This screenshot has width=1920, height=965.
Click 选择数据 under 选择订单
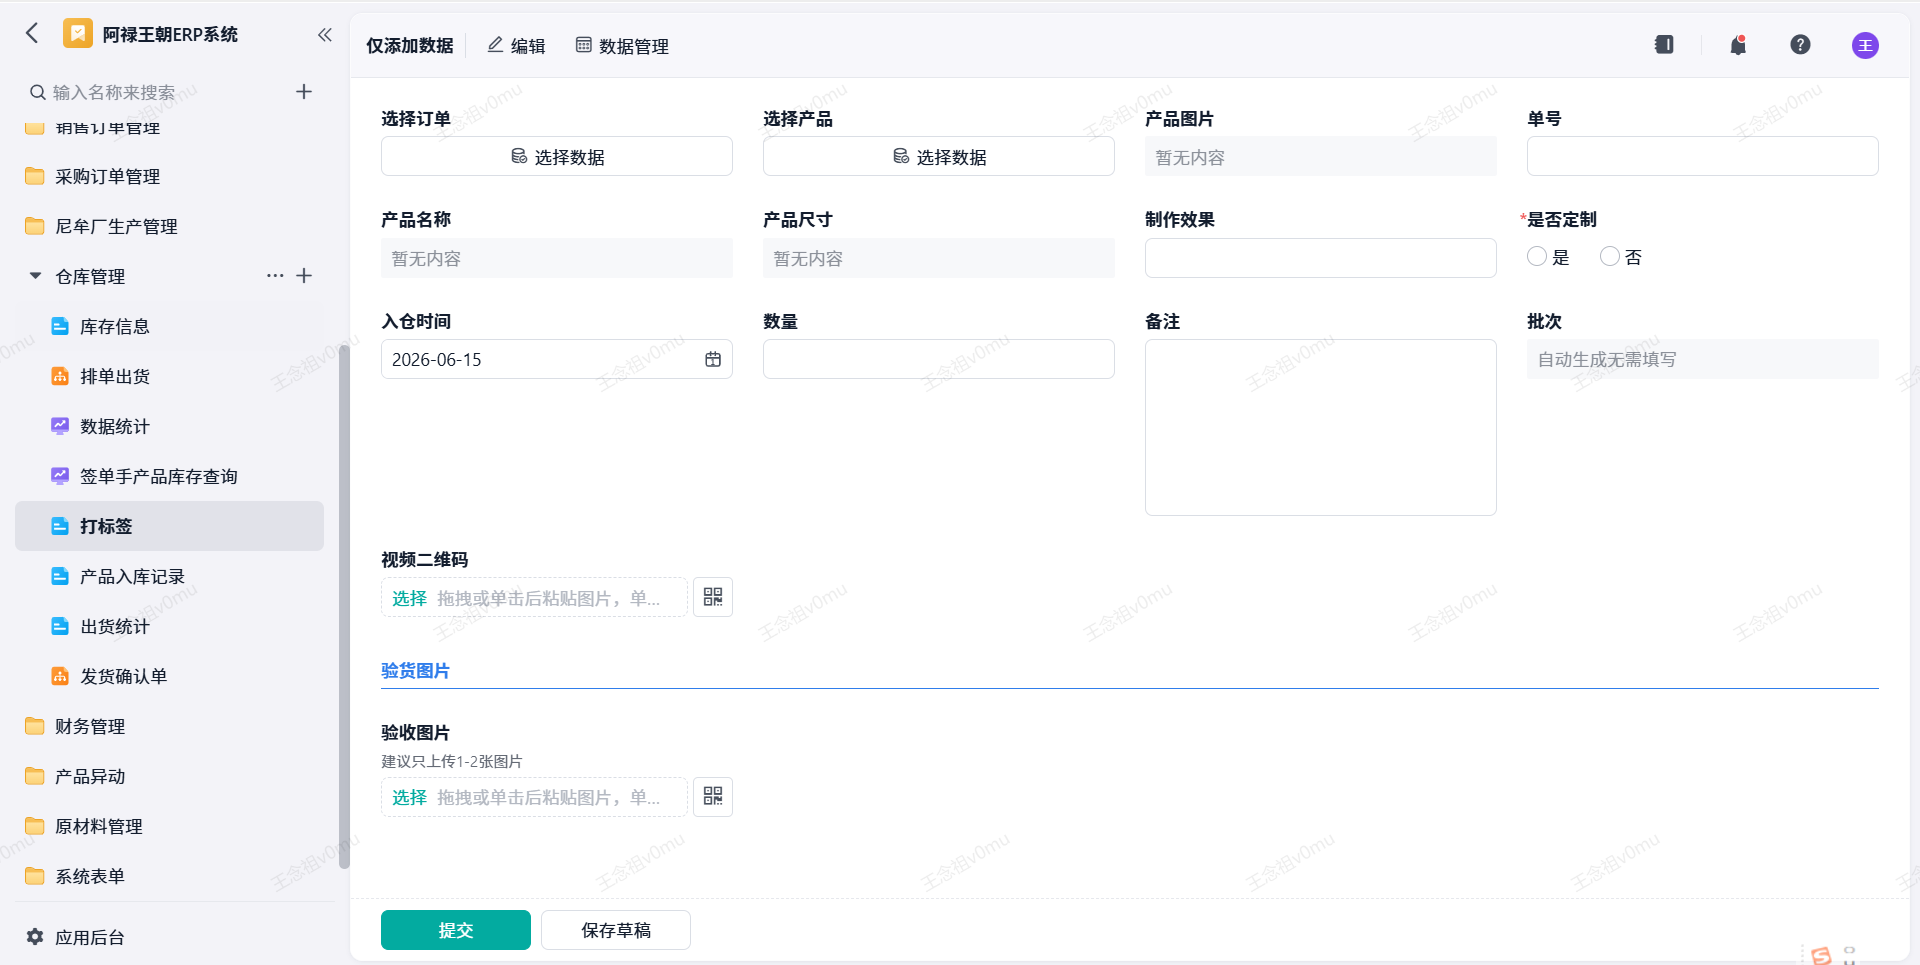[557, 156]
